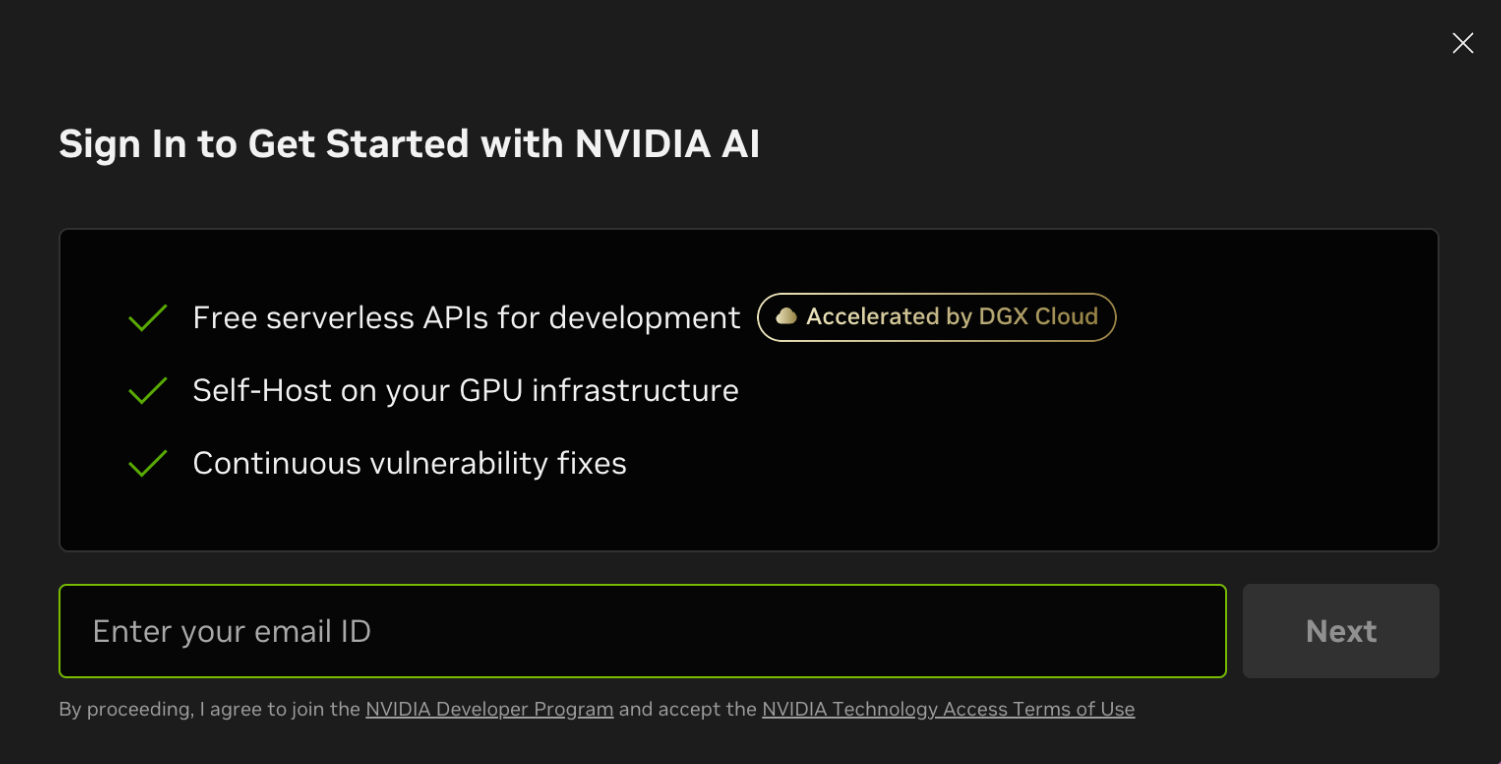Click the word infrastructure in second feature

[635, 391]
